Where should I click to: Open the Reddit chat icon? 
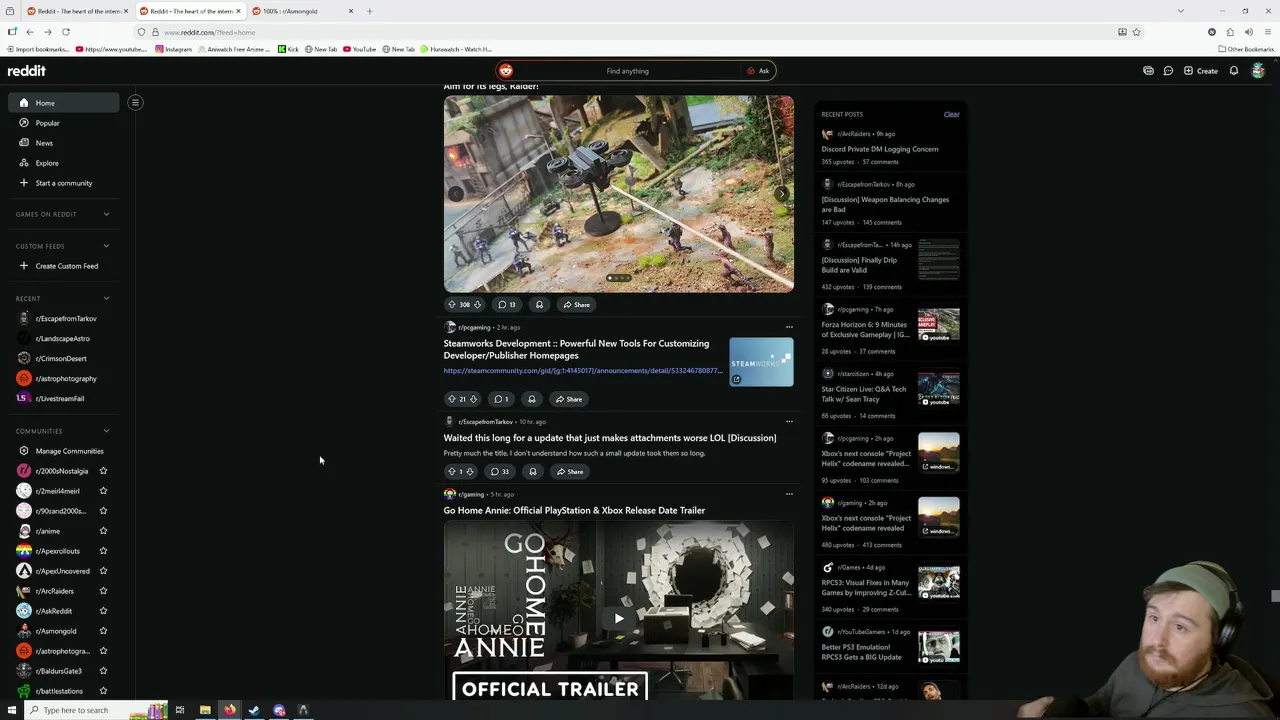coord(1168,71)
